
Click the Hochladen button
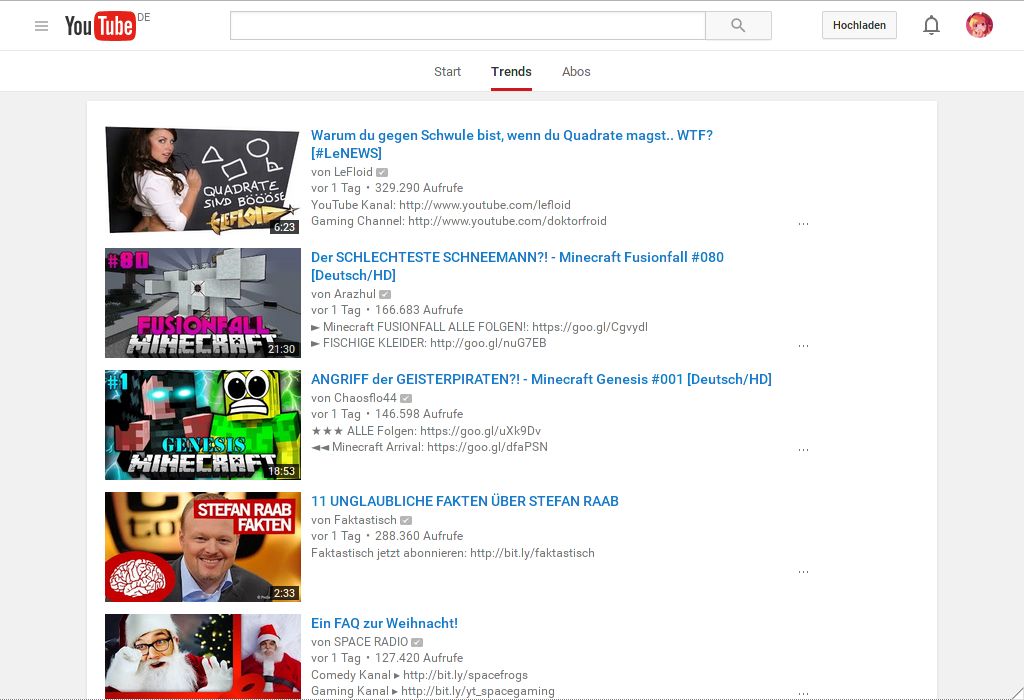[x=859, y=25]
